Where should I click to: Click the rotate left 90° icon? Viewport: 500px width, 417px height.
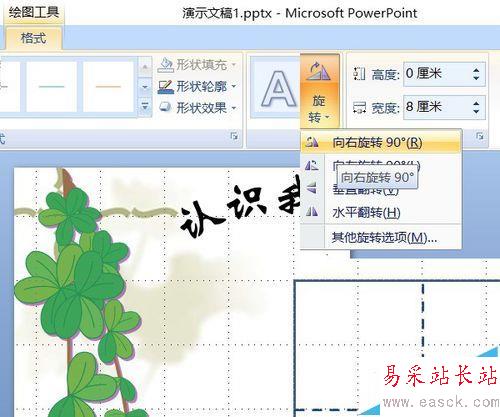[x=312, y=165]
